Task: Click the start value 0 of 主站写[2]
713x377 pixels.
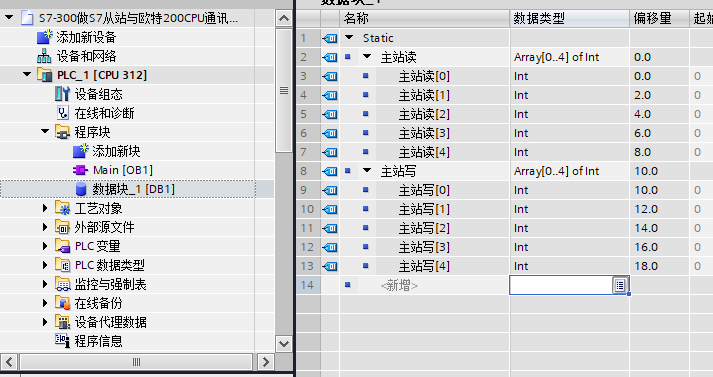Action: 697,228
